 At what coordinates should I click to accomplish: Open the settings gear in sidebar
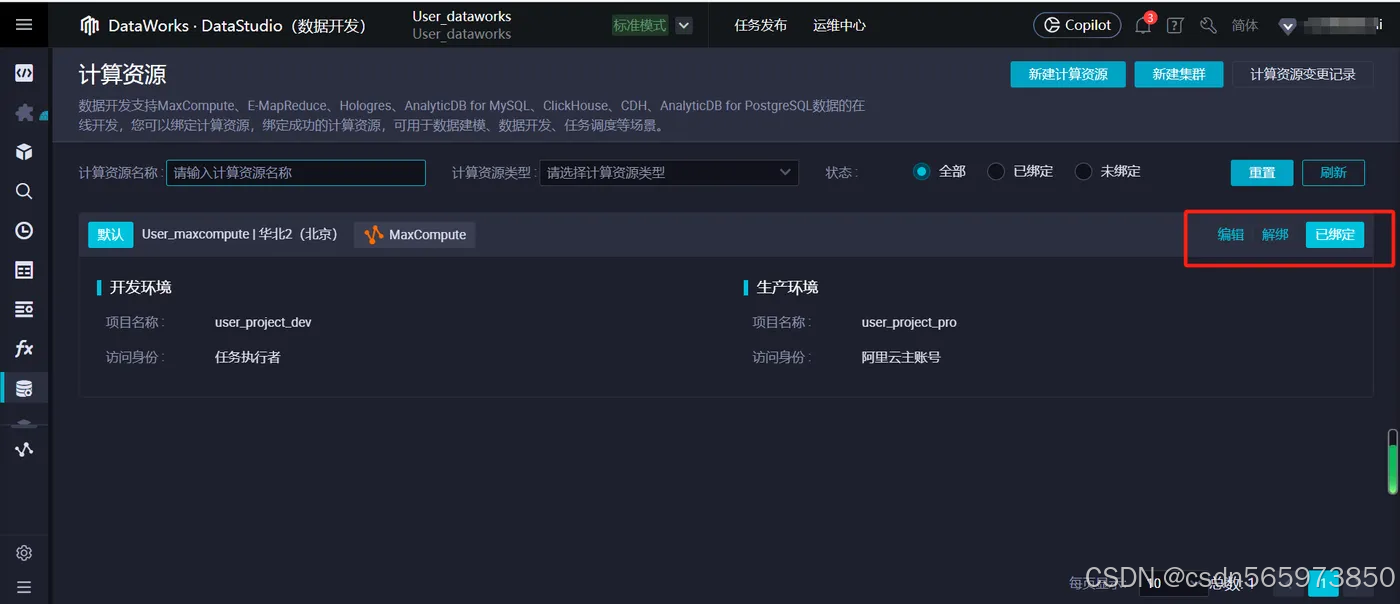[24, 553]
